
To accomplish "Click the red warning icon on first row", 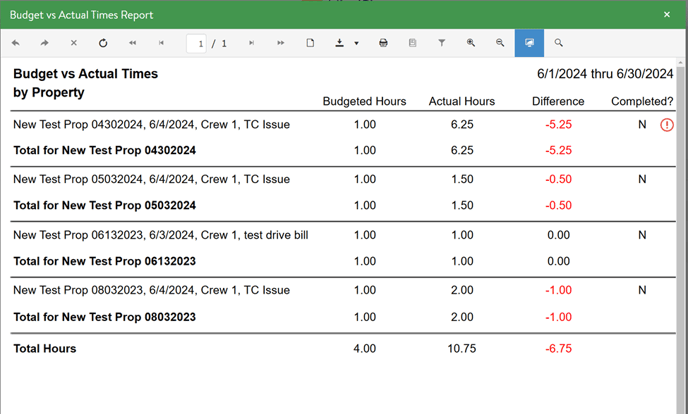I will (667, 125).
